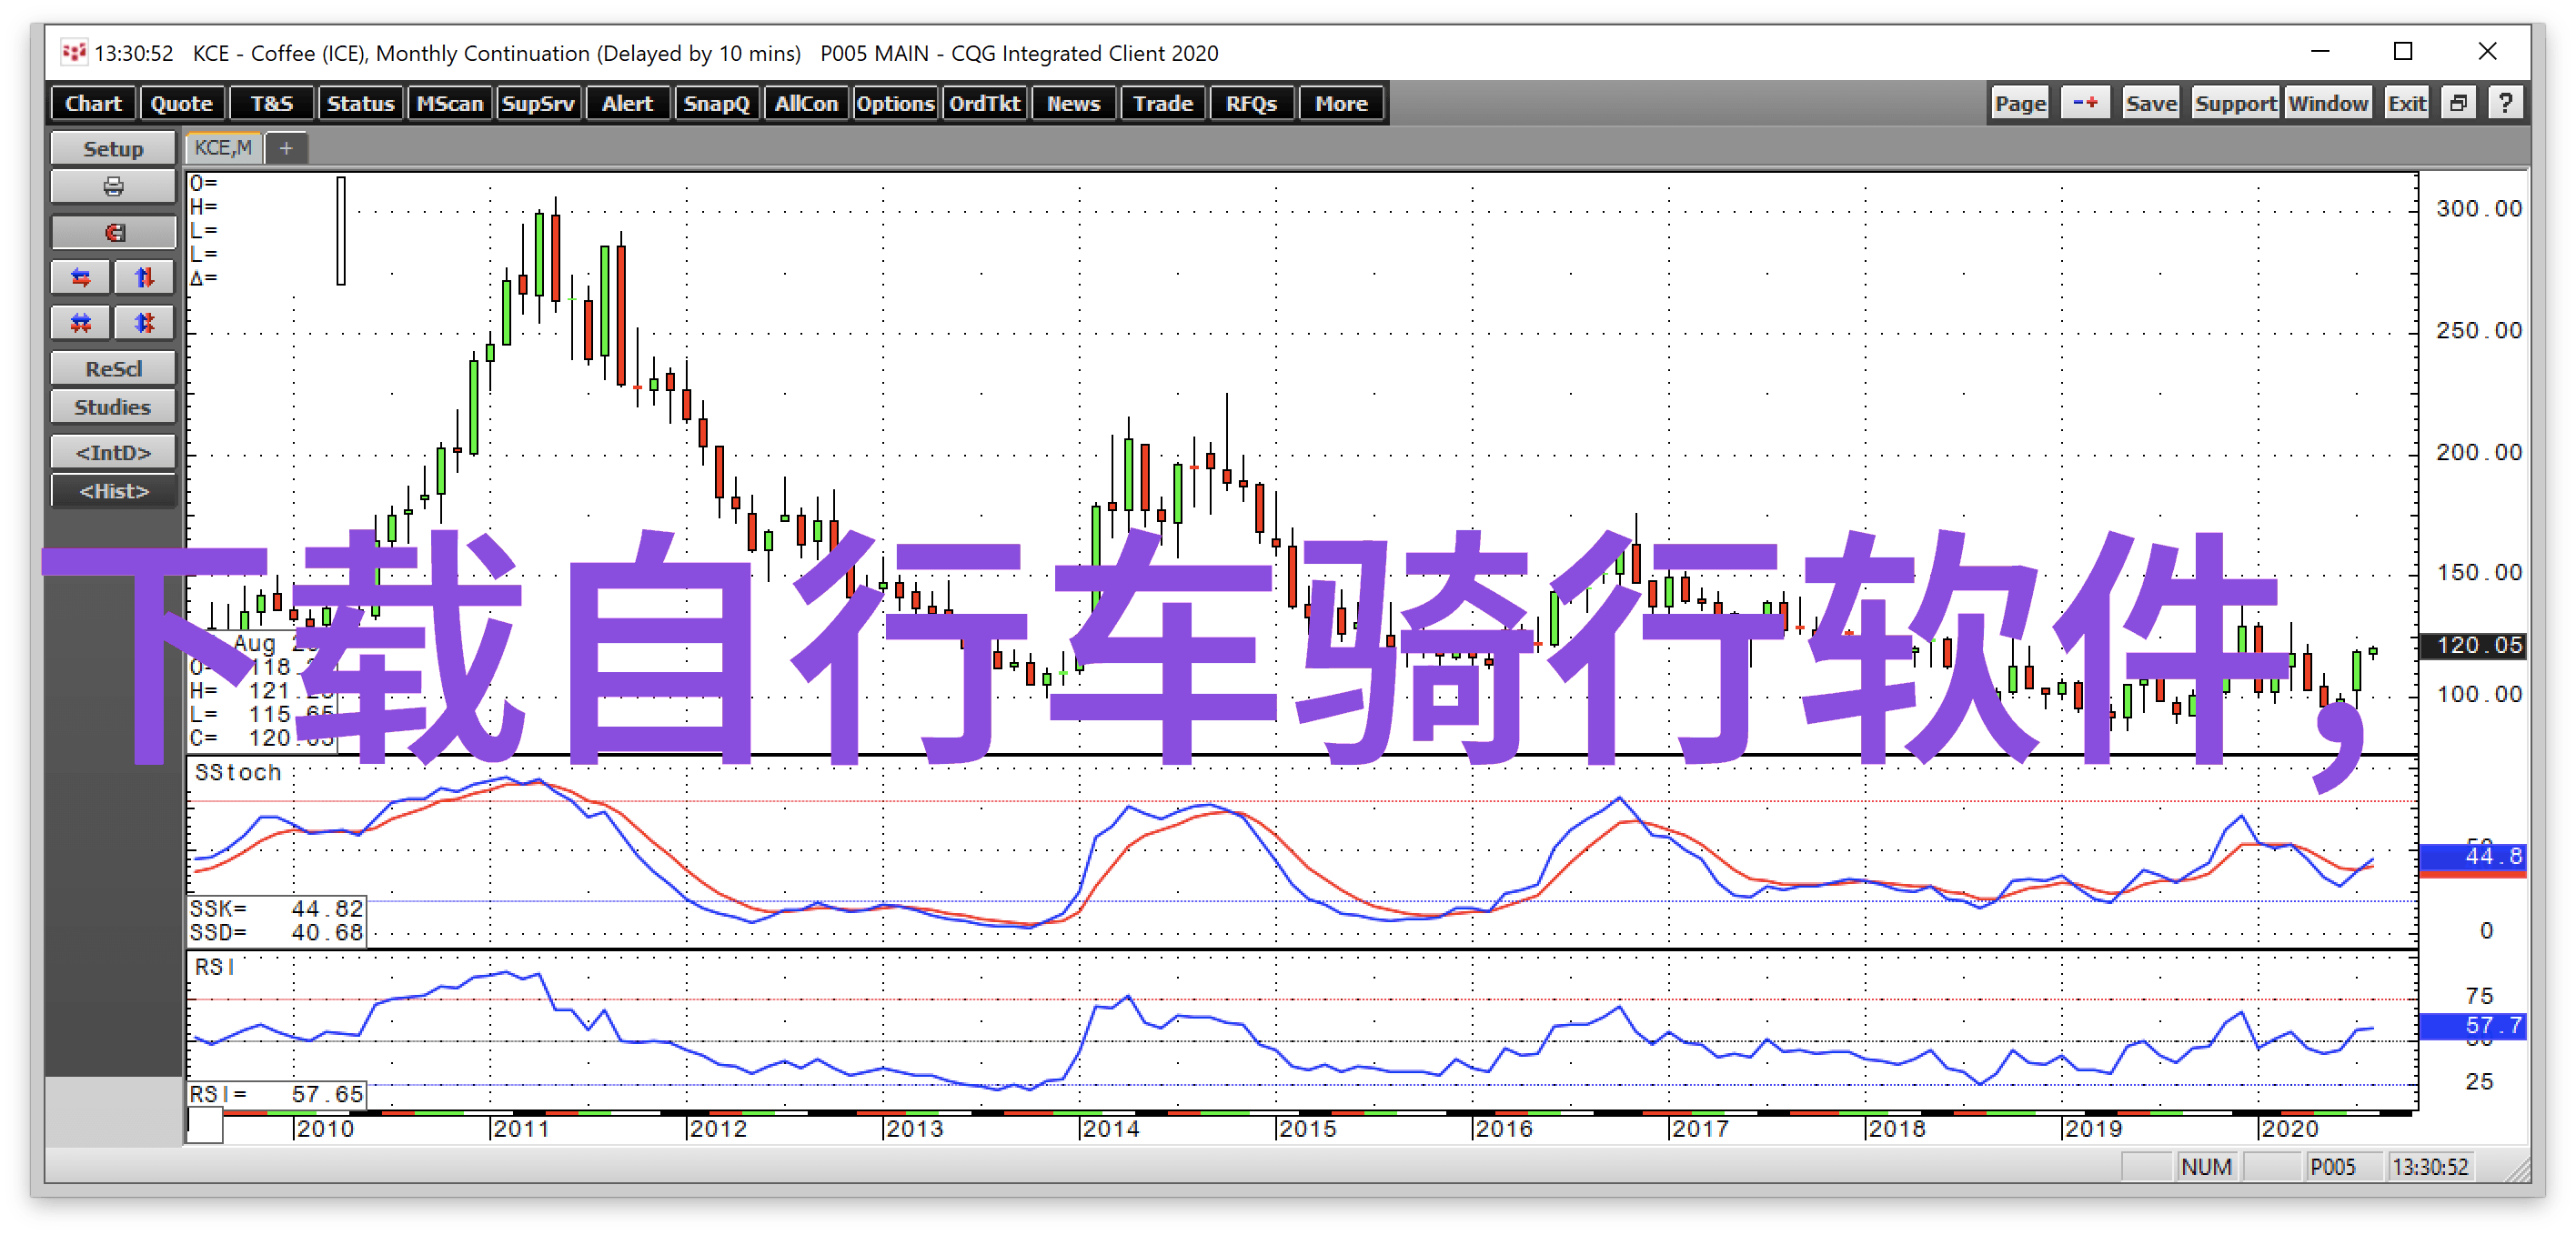Click the 44.8 stochastic value marker

2472,856
